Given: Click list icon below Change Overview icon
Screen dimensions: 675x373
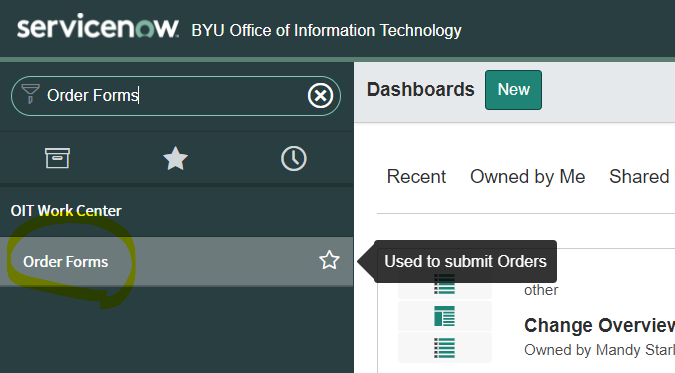Looking at the screenshot, I should point(445,348).
